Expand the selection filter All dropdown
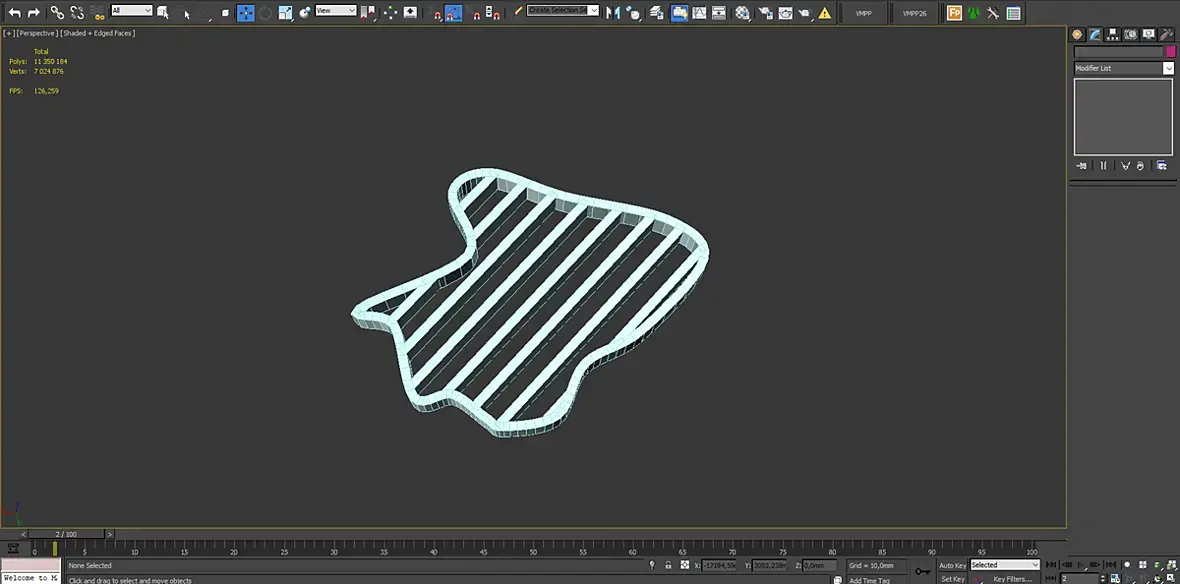This screenshot has height=584, width=1180. tap(132, 11)
